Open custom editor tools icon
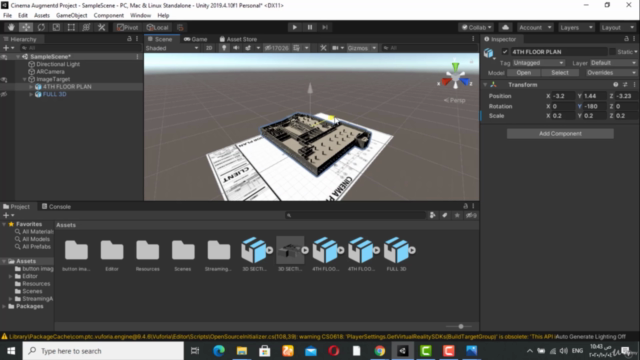 [101, 27]
